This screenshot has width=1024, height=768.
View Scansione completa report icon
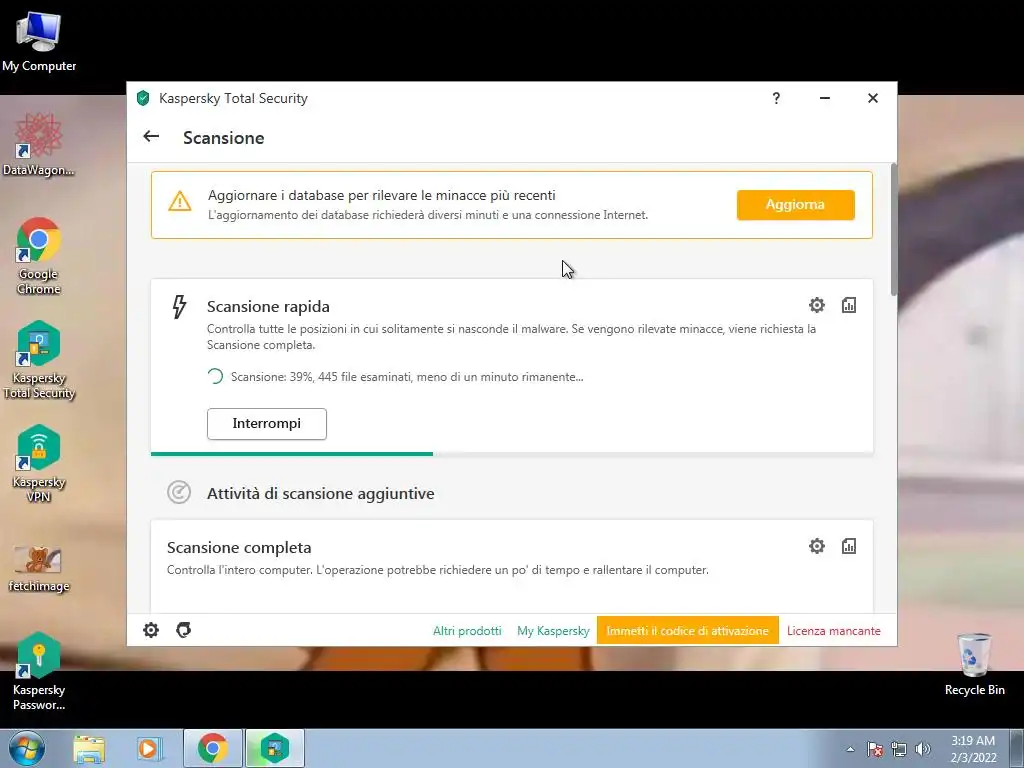tap(848, 546)
